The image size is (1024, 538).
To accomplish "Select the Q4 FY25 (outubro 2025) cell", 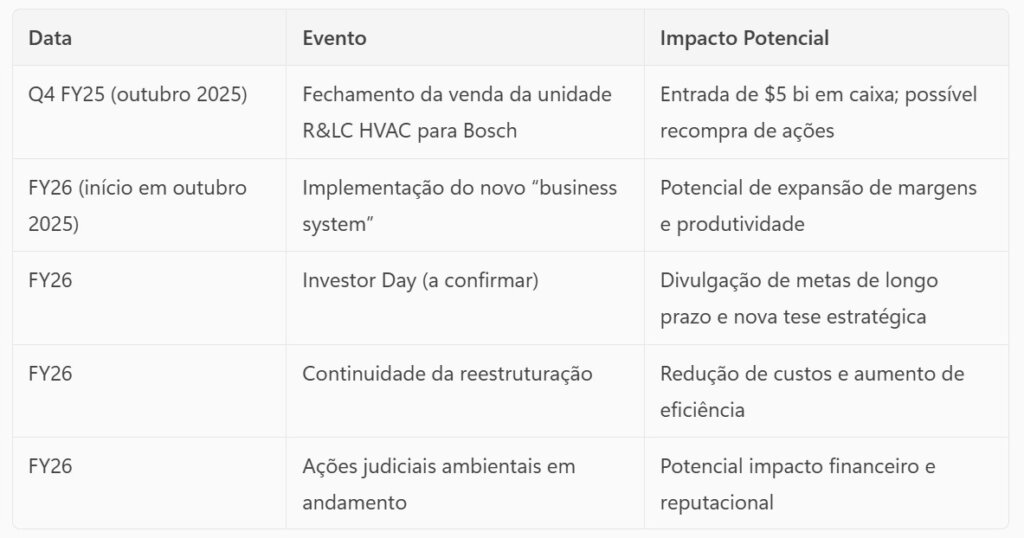I will click(x=137, y=95).
